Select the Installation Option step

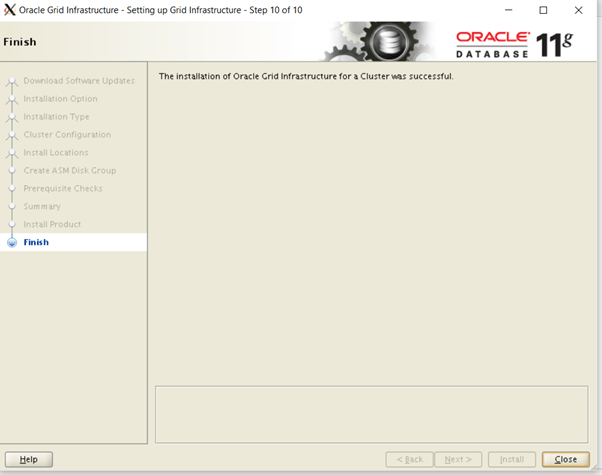tap(60, 98)
